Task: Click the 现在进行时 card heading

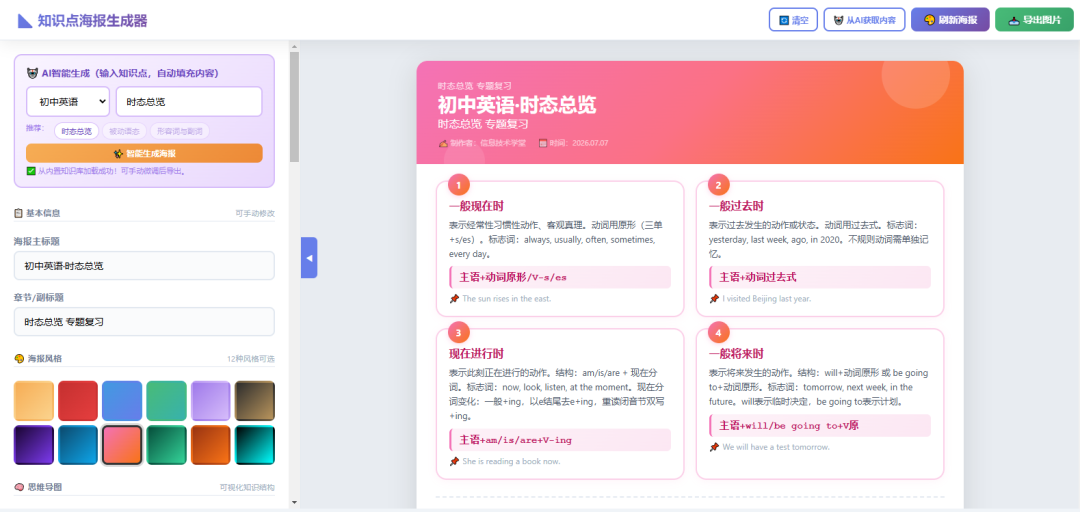Action: point(477,354)
